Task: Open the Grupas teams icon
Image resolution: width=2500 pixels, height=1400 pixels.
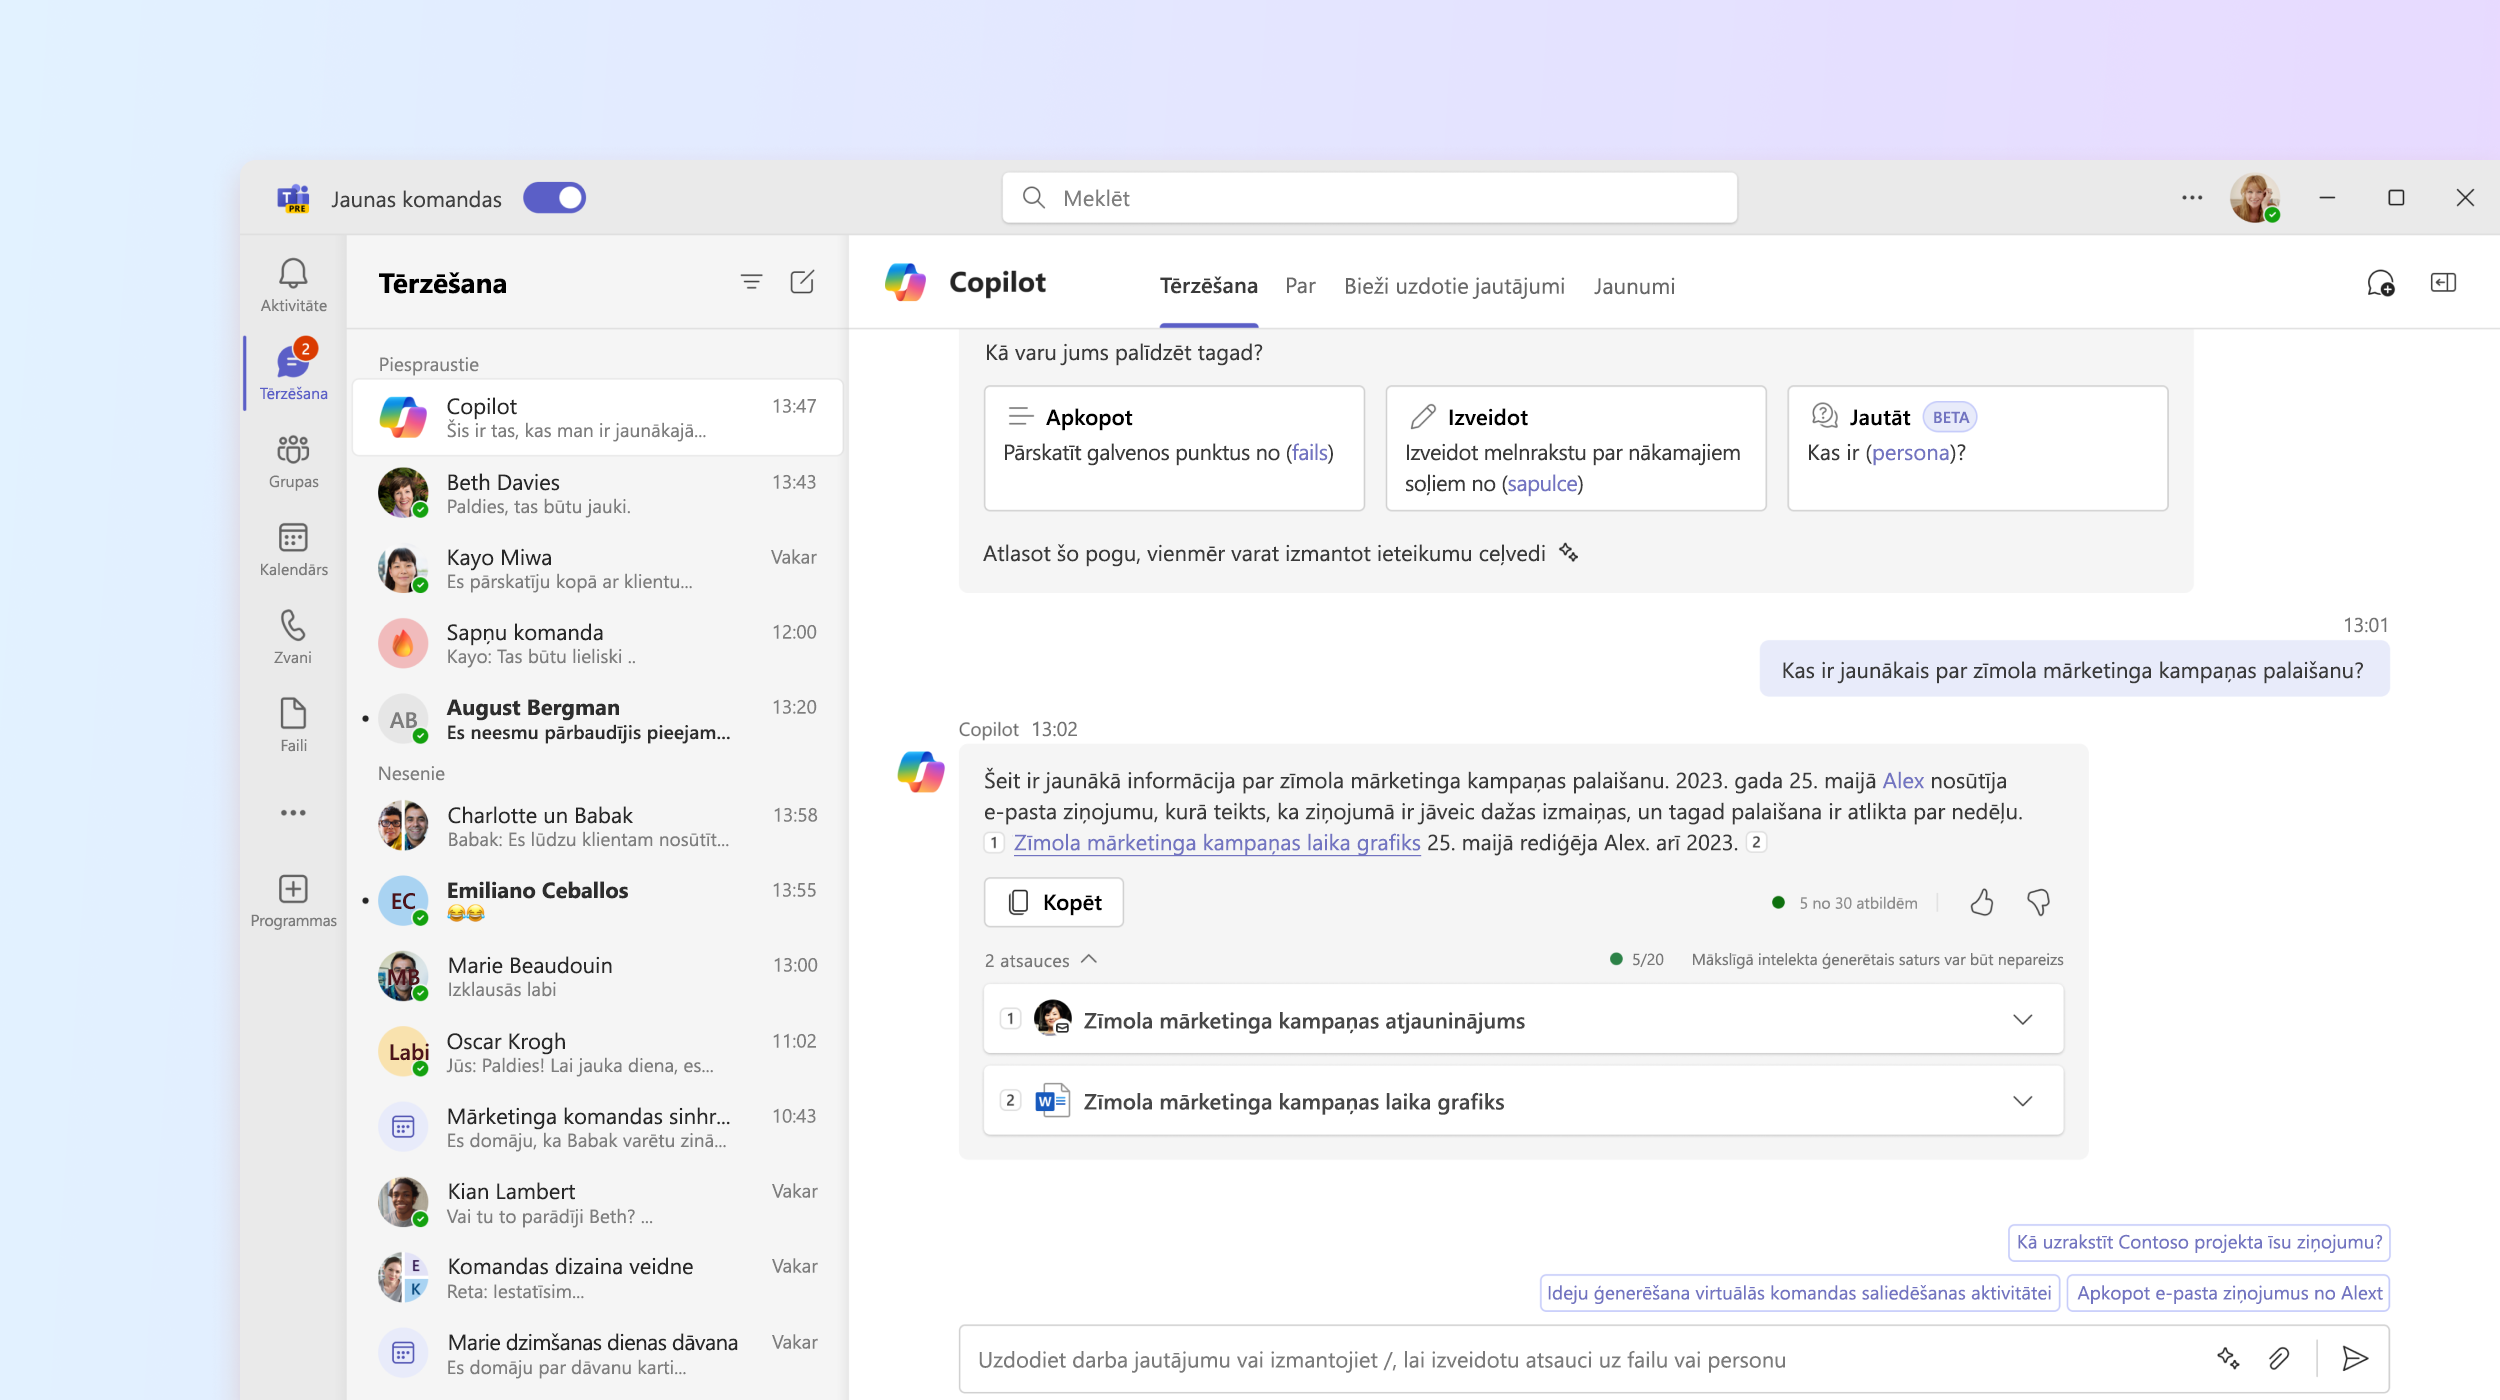Action: (293, 450)
